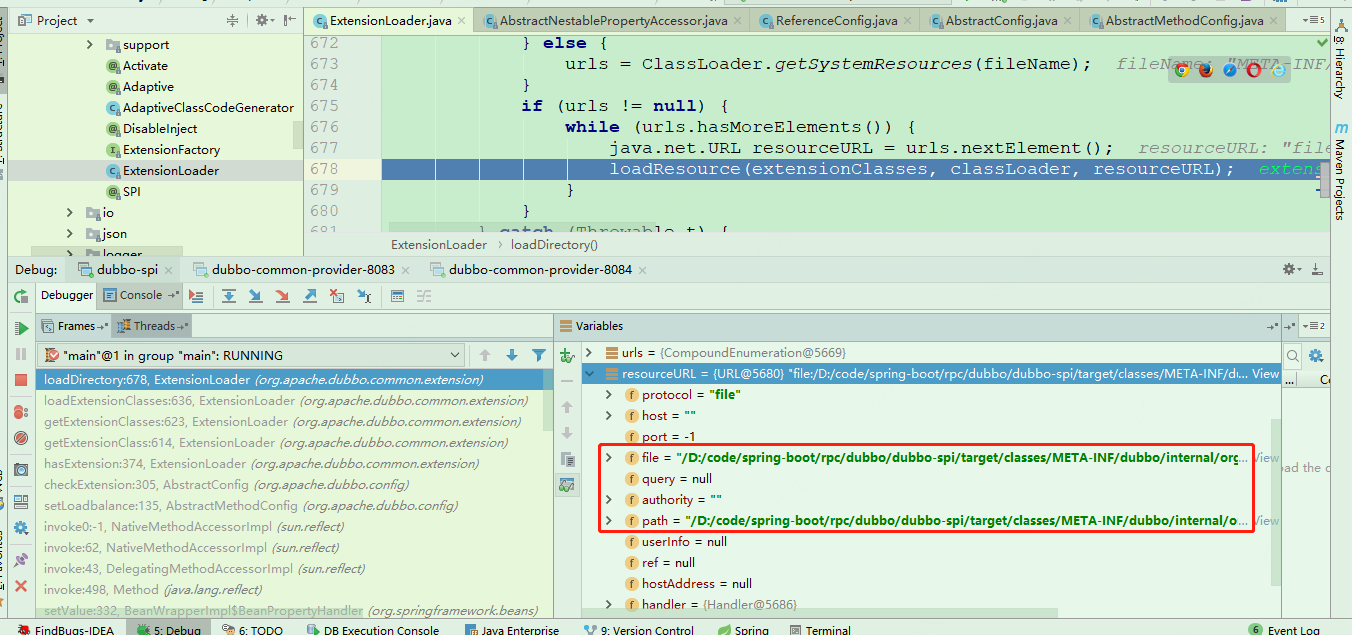1352x635 pixels.
Task: Expand the protocol field
Action: coord(609,395)
